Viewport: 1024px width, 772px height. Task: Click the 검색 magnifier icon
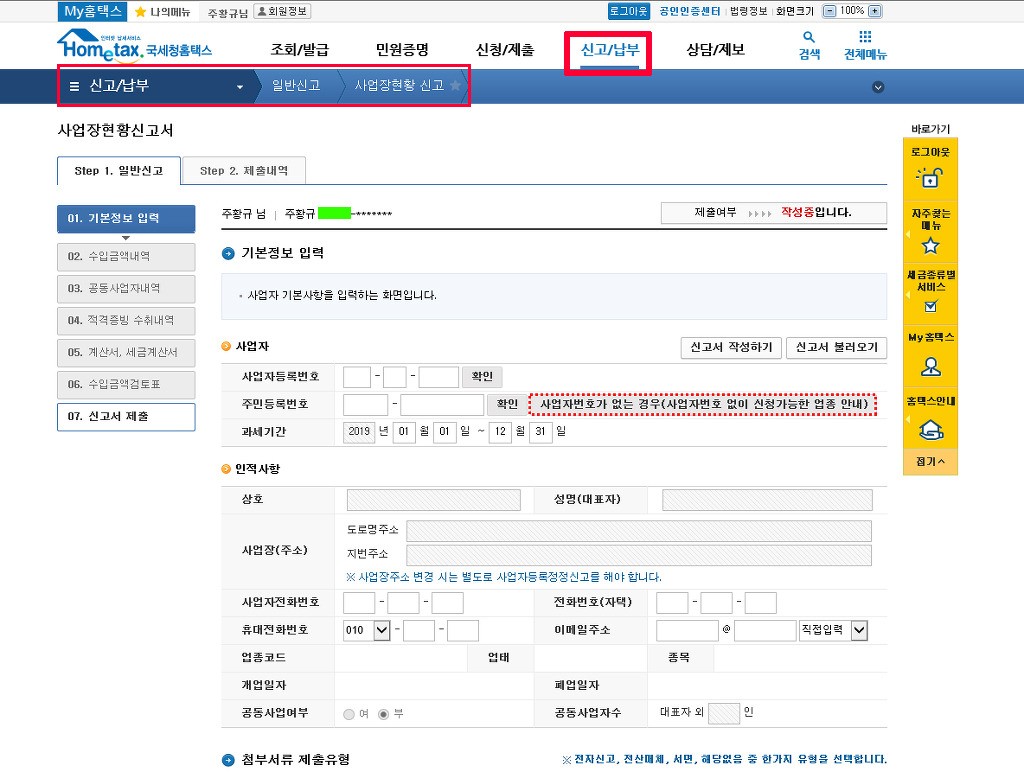point(809,37)
